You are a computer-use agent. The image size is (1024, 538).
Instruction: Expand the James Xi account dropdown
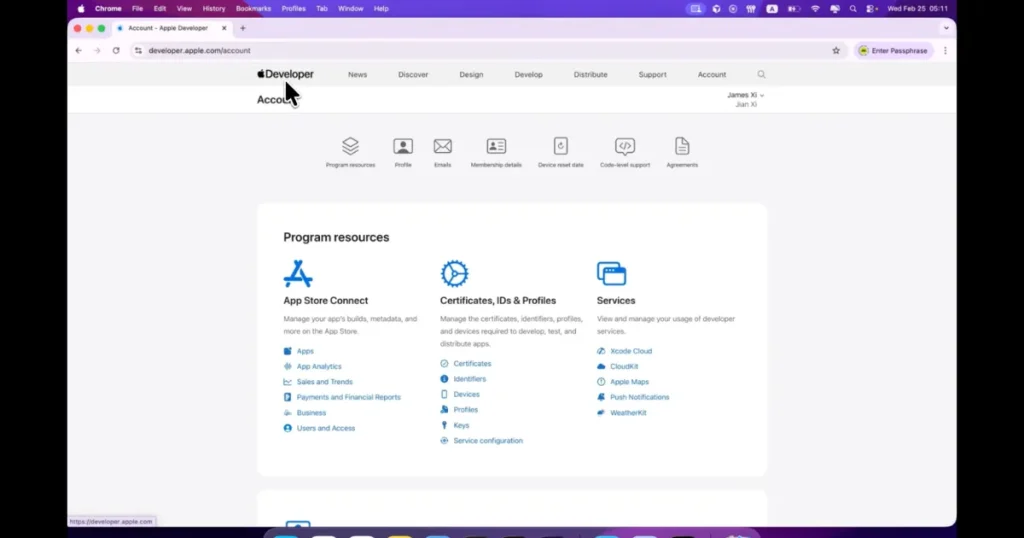pos(746,95)
